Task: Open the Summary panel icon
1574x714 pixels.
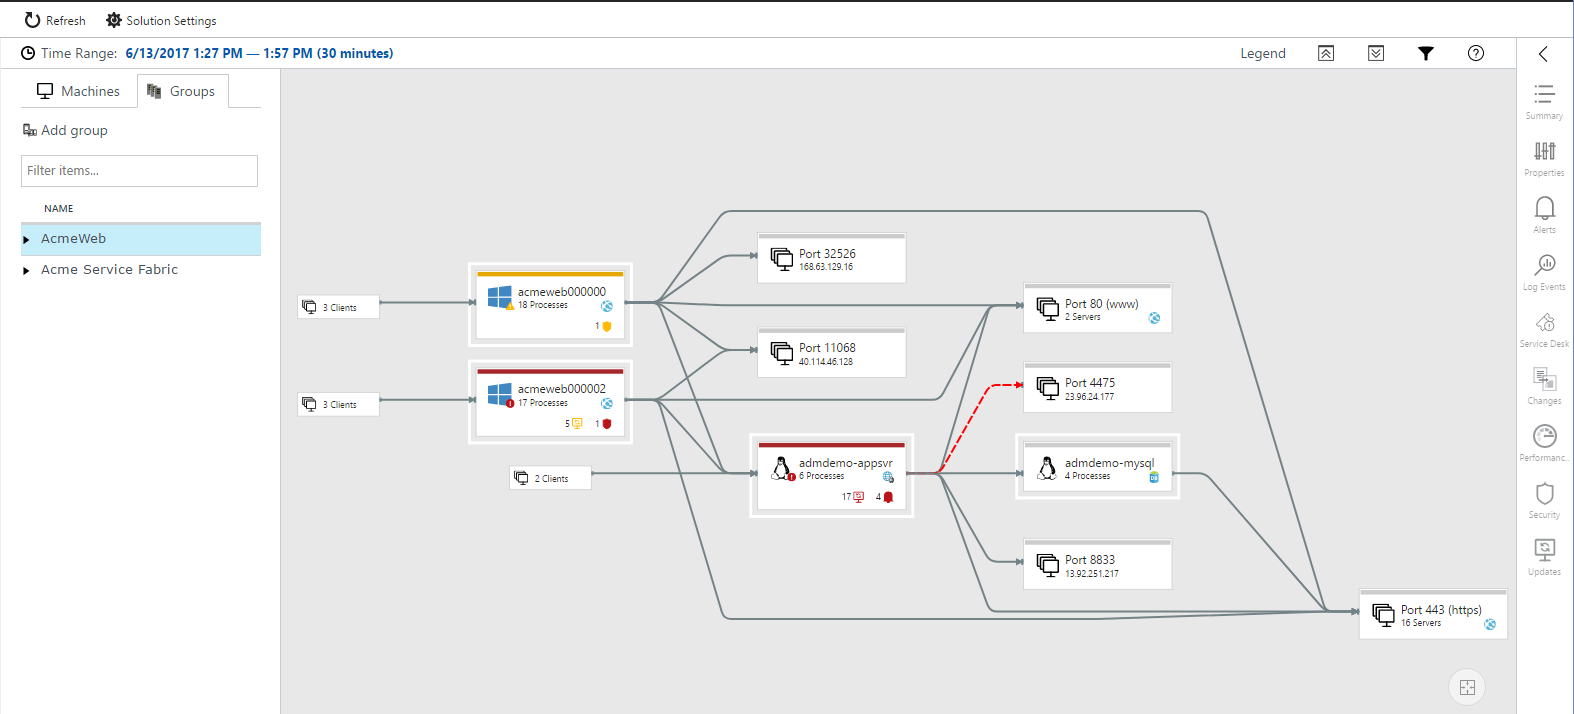Action: pos(1544,96)
